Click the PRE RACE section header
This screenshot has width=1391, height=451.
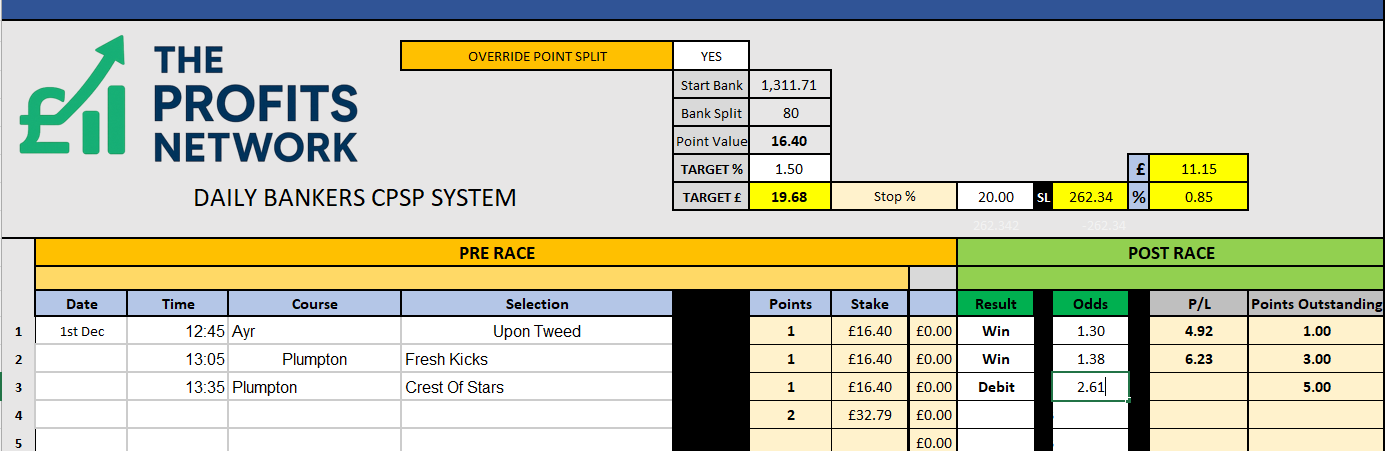496,253
